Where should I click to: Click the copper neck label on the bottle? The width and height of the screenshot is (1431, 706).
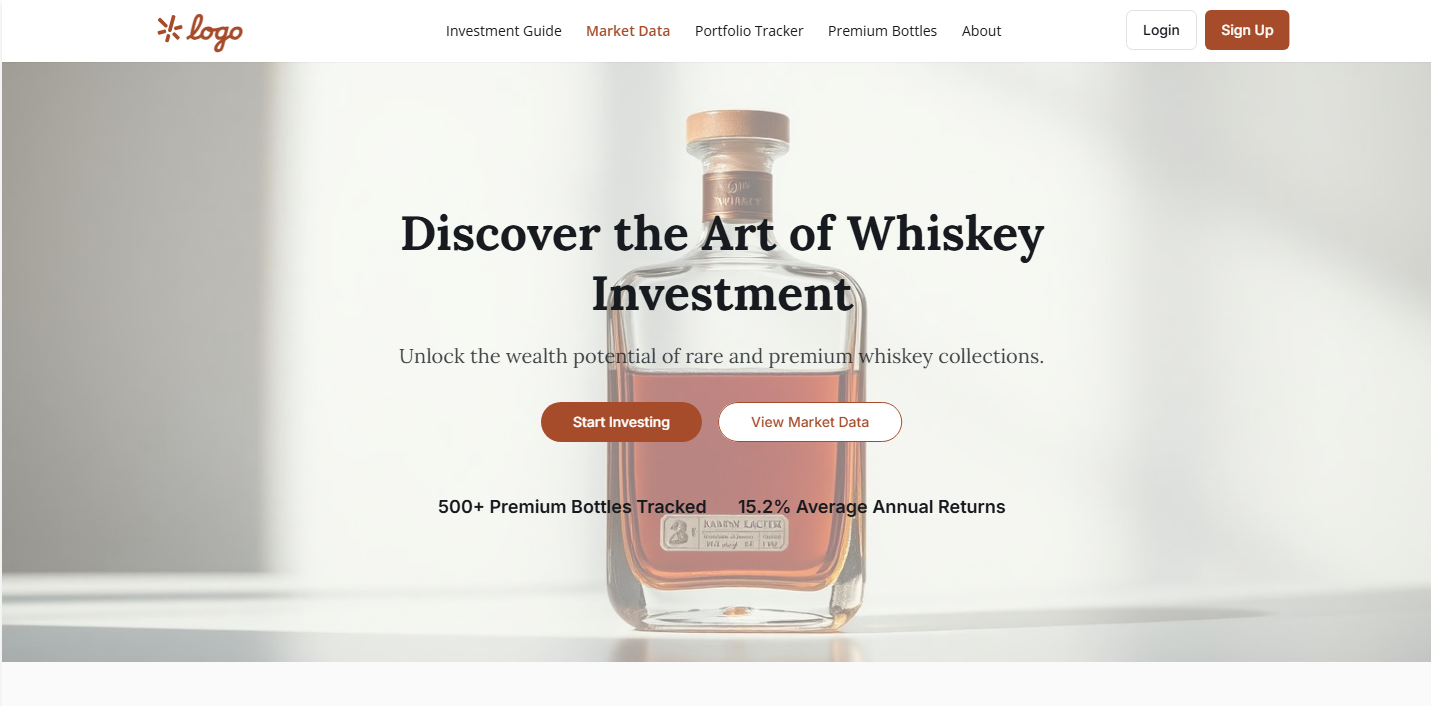click(x=737, y=190)
